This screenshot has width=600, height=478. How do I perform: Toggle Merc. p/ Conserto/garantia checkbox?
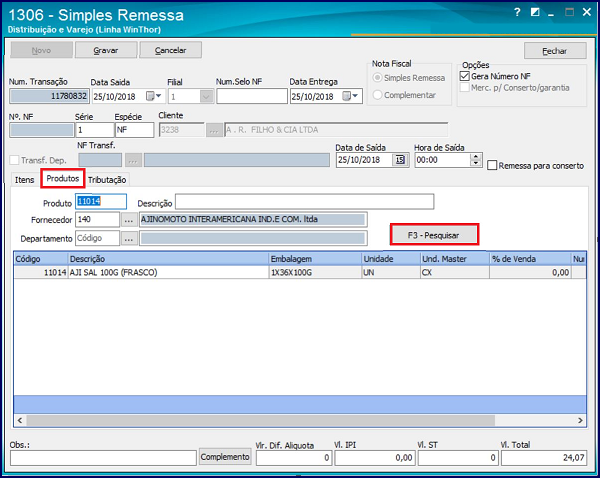point(465,88)
